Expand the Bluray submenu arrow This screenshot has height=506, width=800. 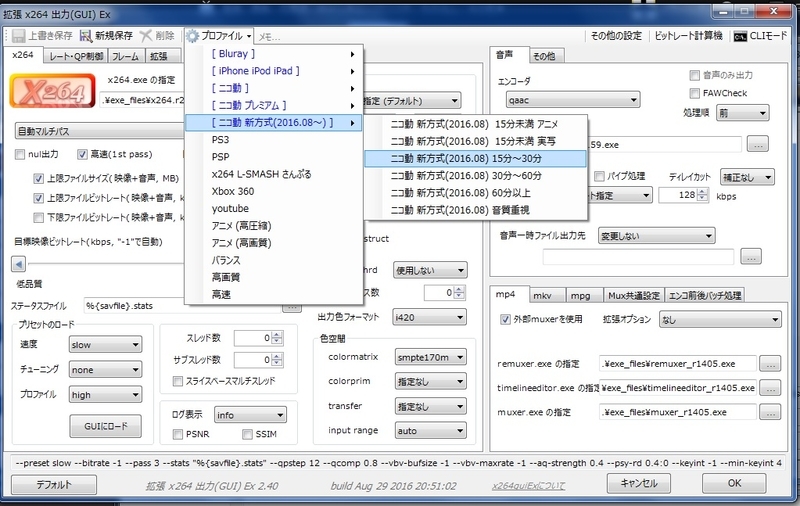coord(352,54)
